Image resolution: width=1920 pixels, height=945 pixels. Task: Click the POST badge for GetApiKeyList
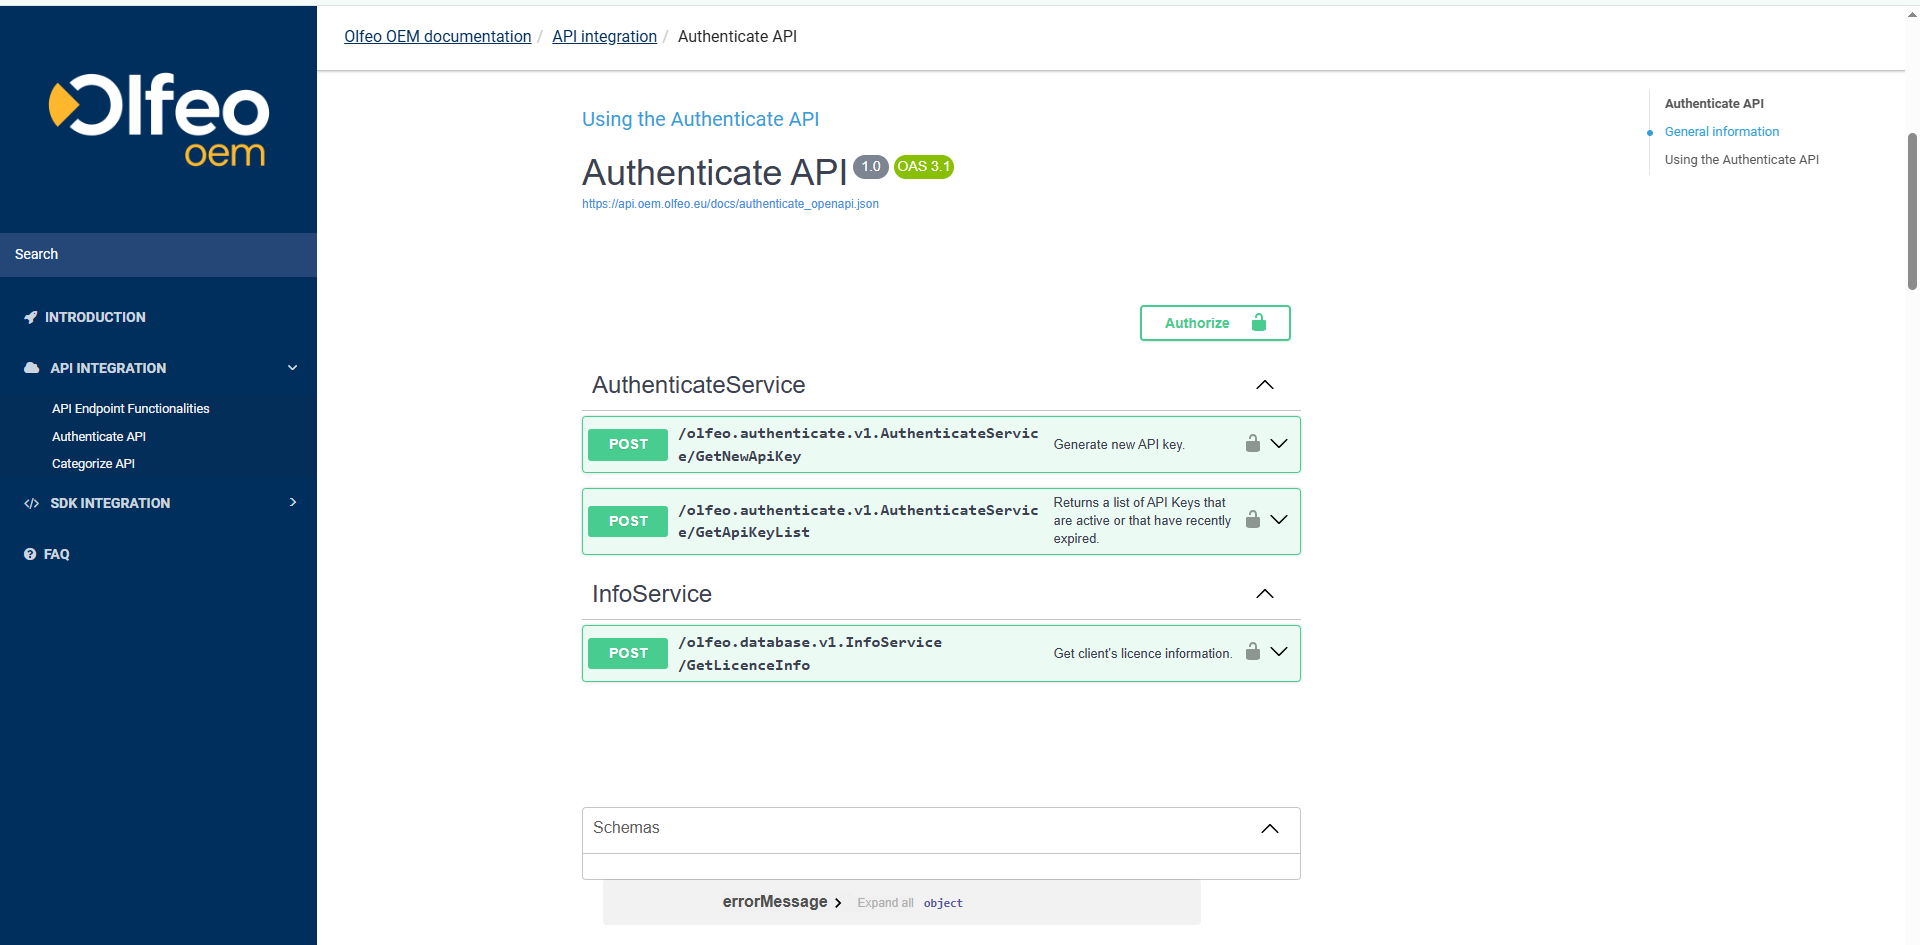pyautogui.click(x=628, y=521)
